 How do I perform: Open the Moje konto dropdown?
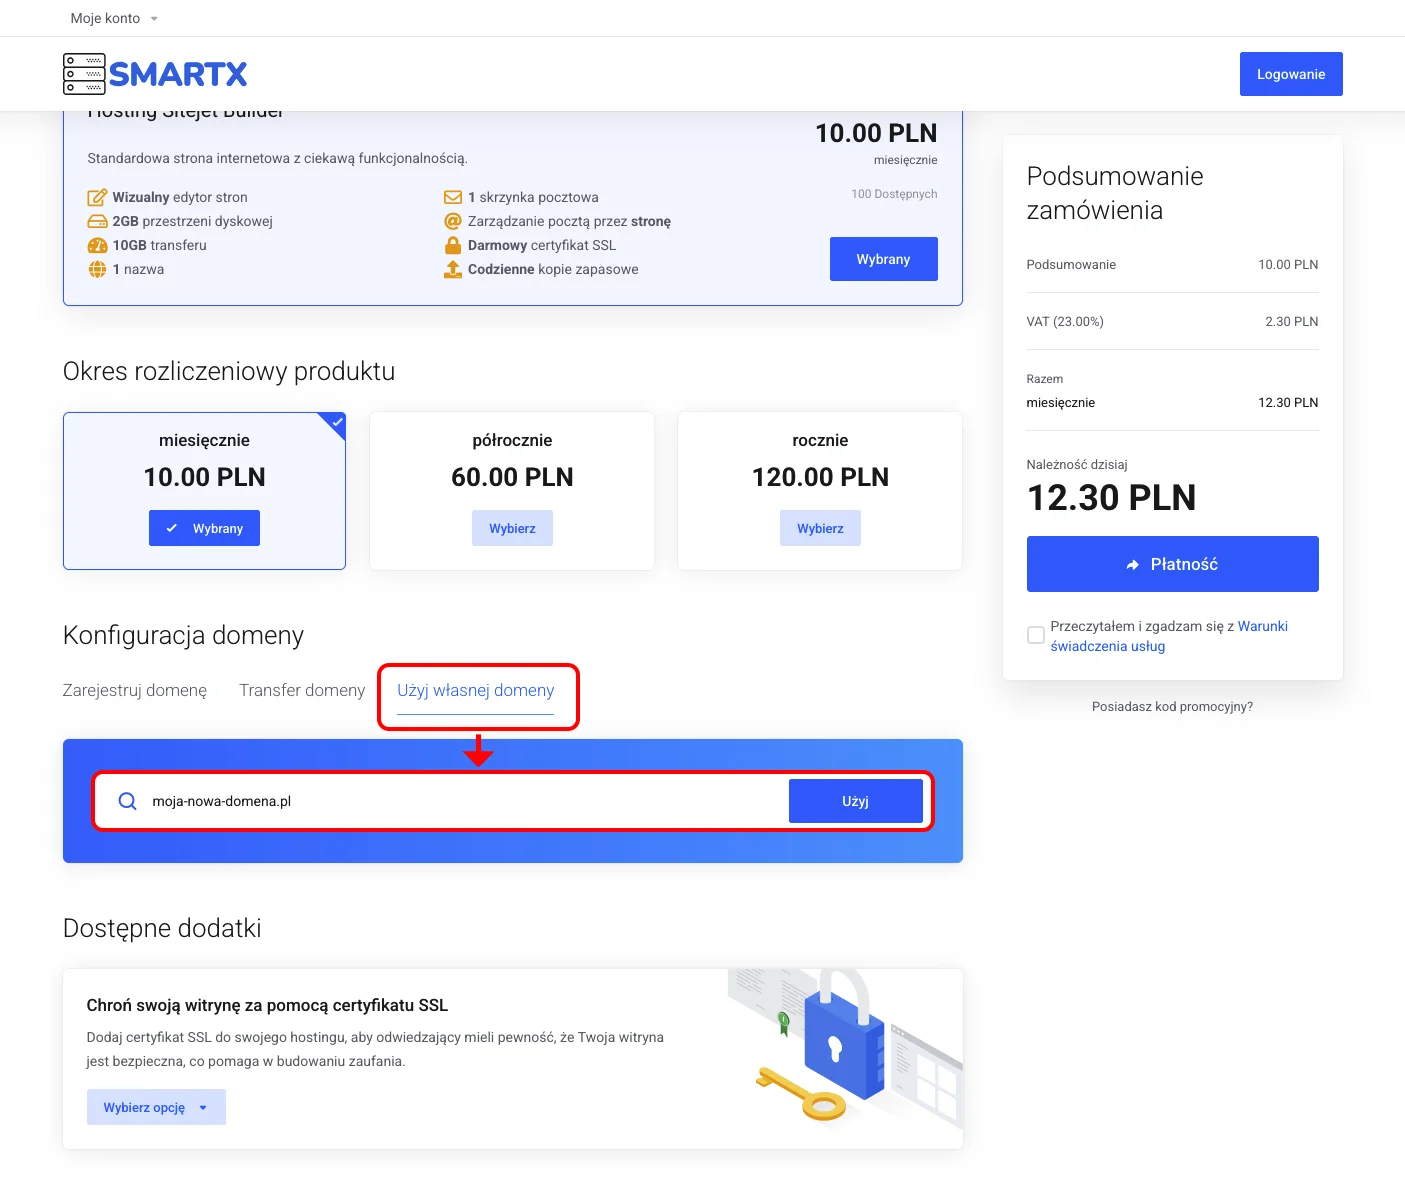(114, 18)
